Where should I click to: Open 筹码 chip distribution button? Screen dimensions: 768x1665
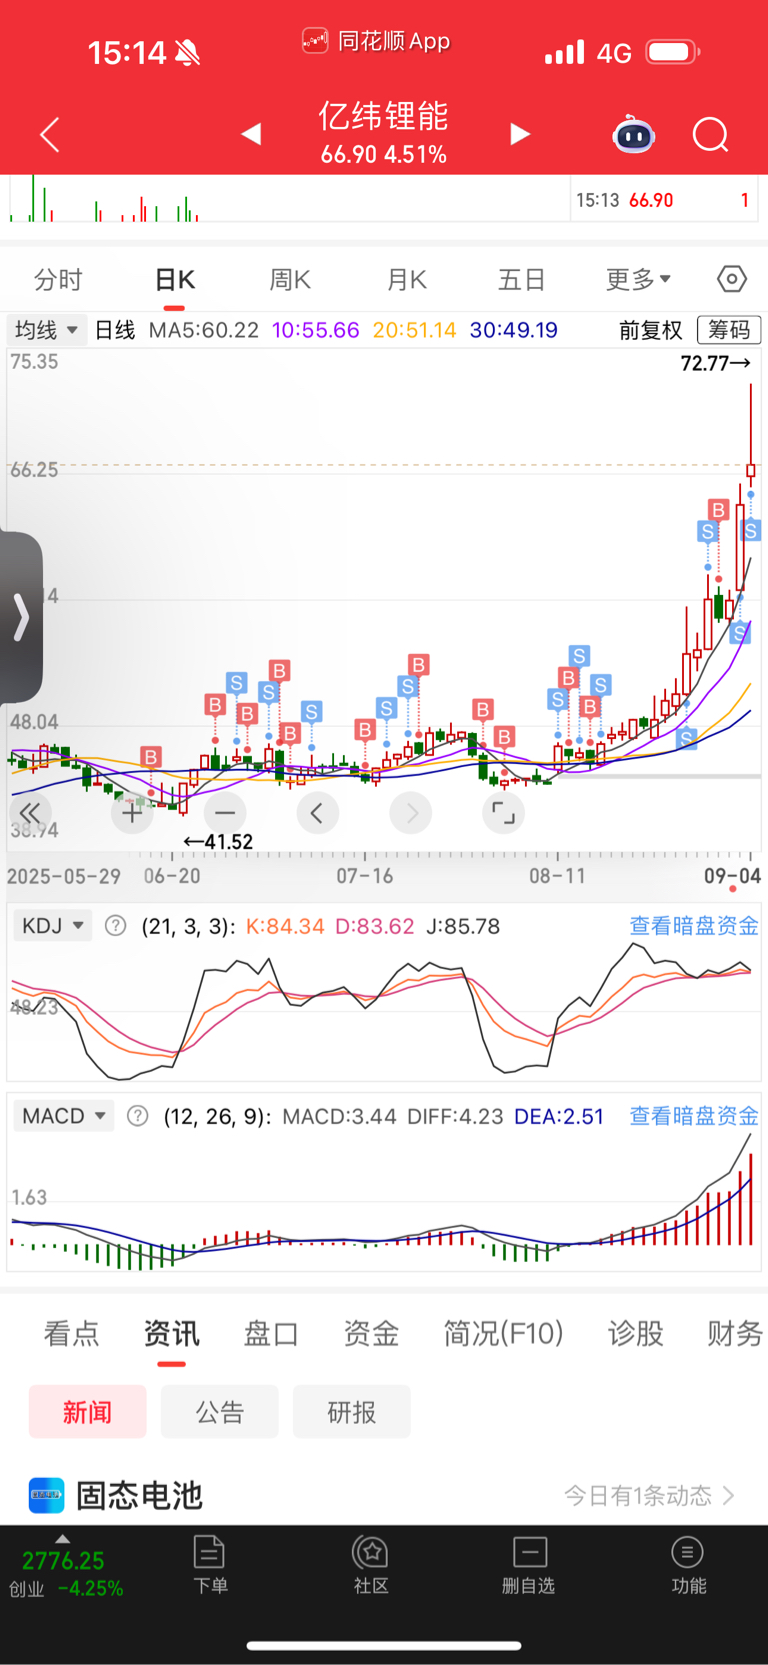pyautogui.click(x=729, y=330)
